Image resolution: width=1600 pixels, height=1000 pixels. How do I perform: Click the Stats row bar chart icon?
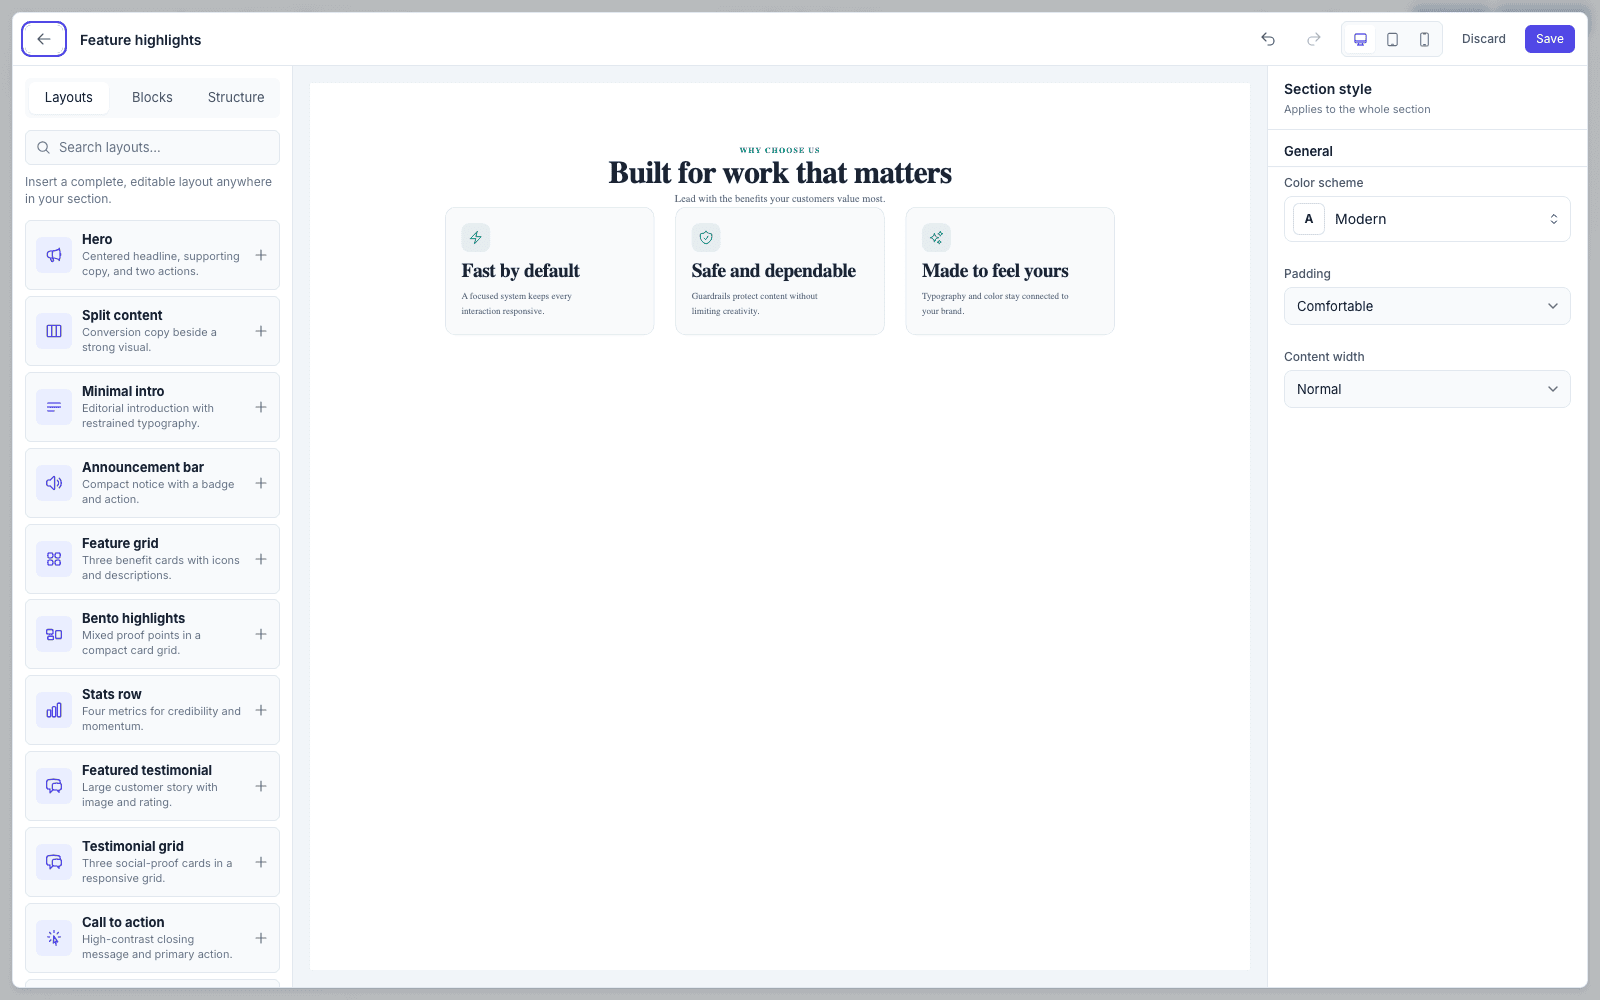point(54,710)
